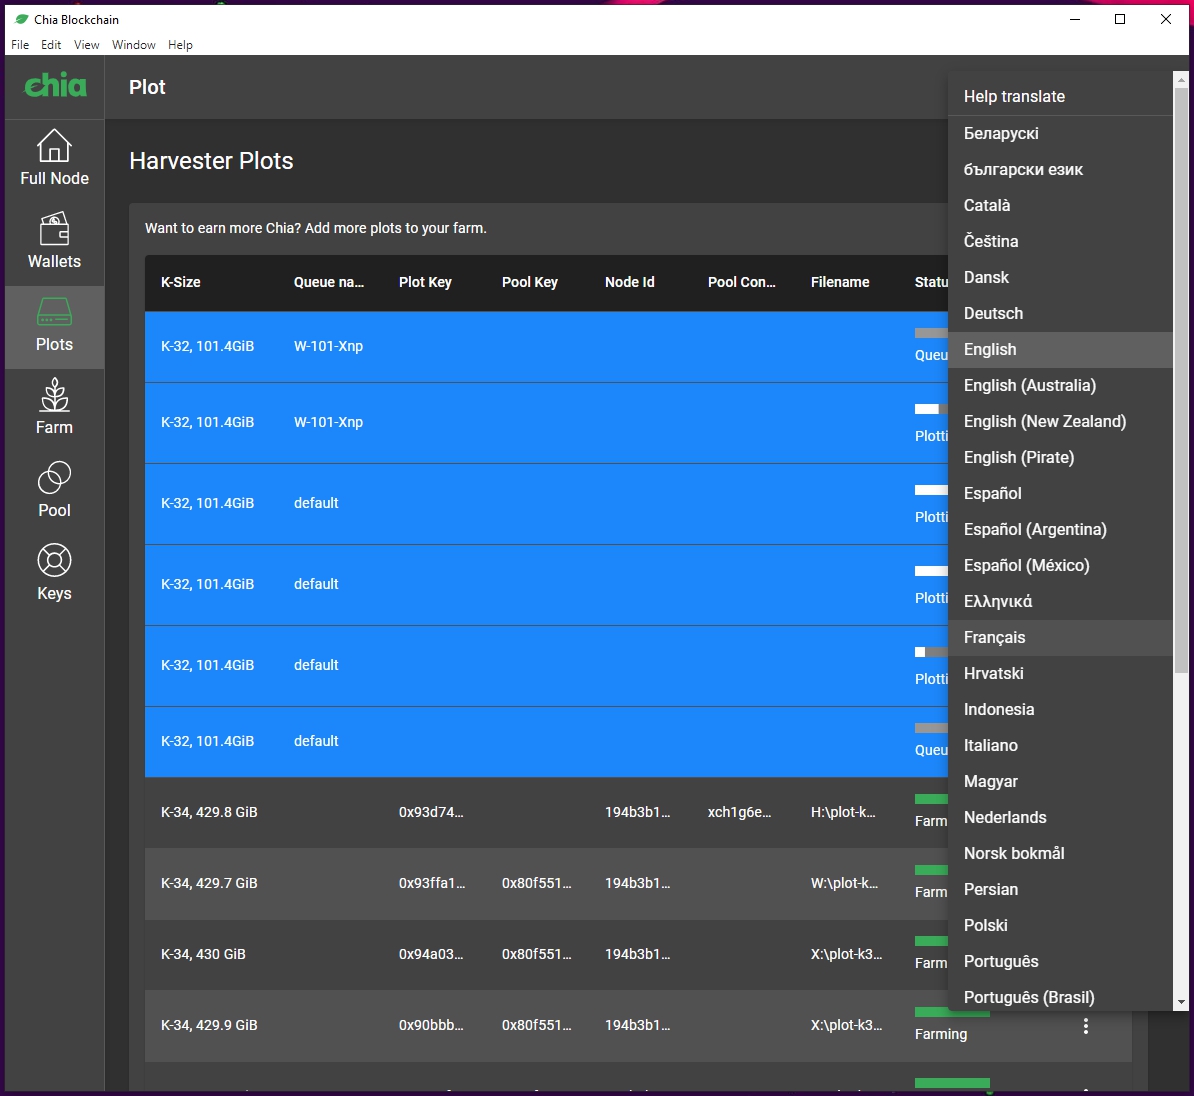Click the K-Size column header
Viewport: 1194px width, 1096px height.
point(180,282)
